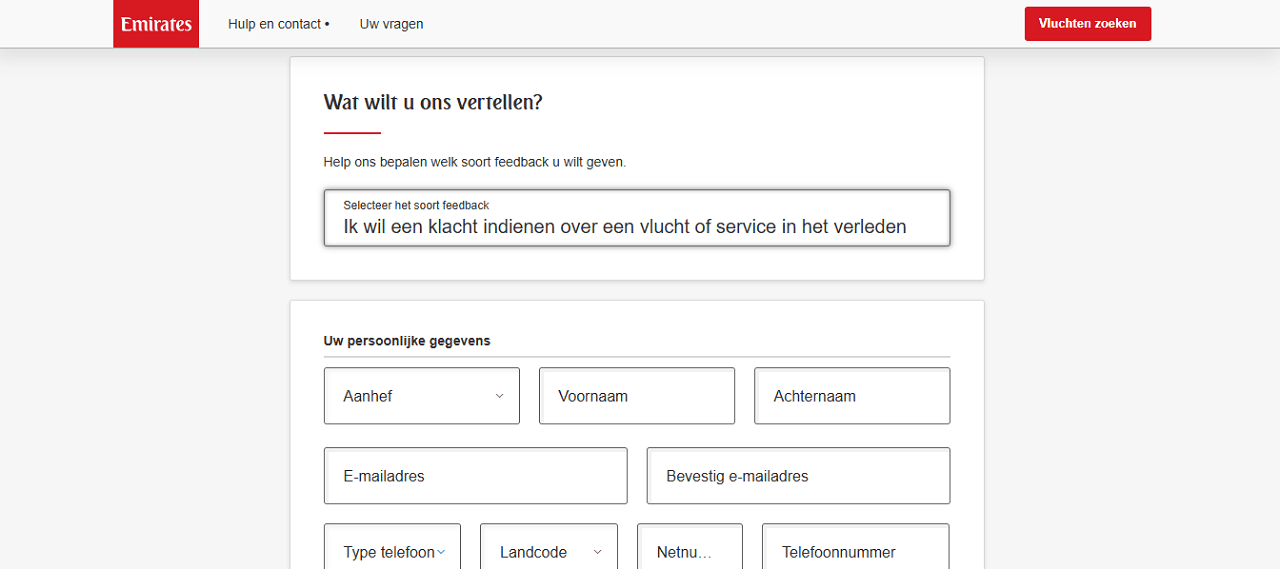Open the Selecteer het soort feedback dropdown
Screen dimensions: 1280x569
click(637, 218)
